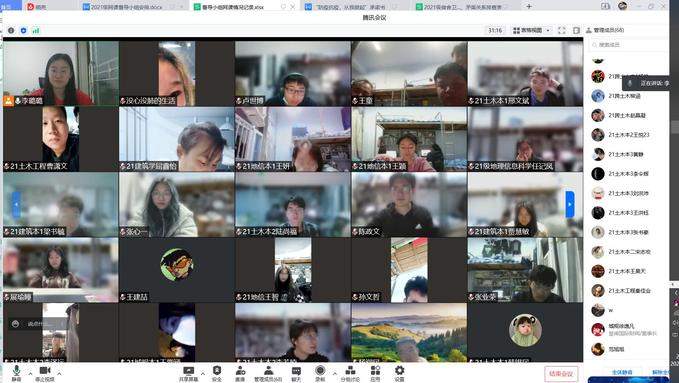Open the Apps icon in the toolbar
The height and width of the screenshot is (383, 679).
375,373
